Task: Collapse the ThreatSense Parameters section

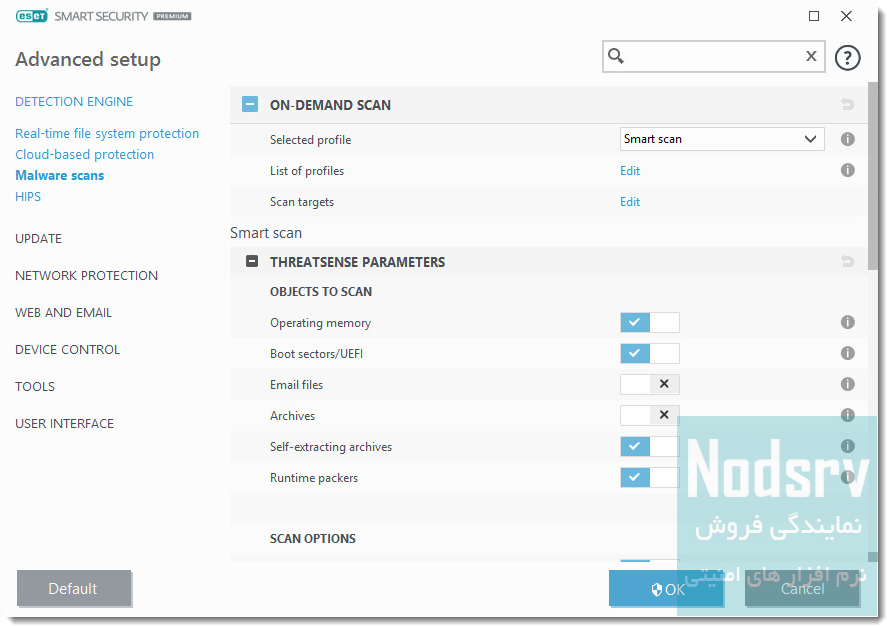Action: [x=252, y=261]
